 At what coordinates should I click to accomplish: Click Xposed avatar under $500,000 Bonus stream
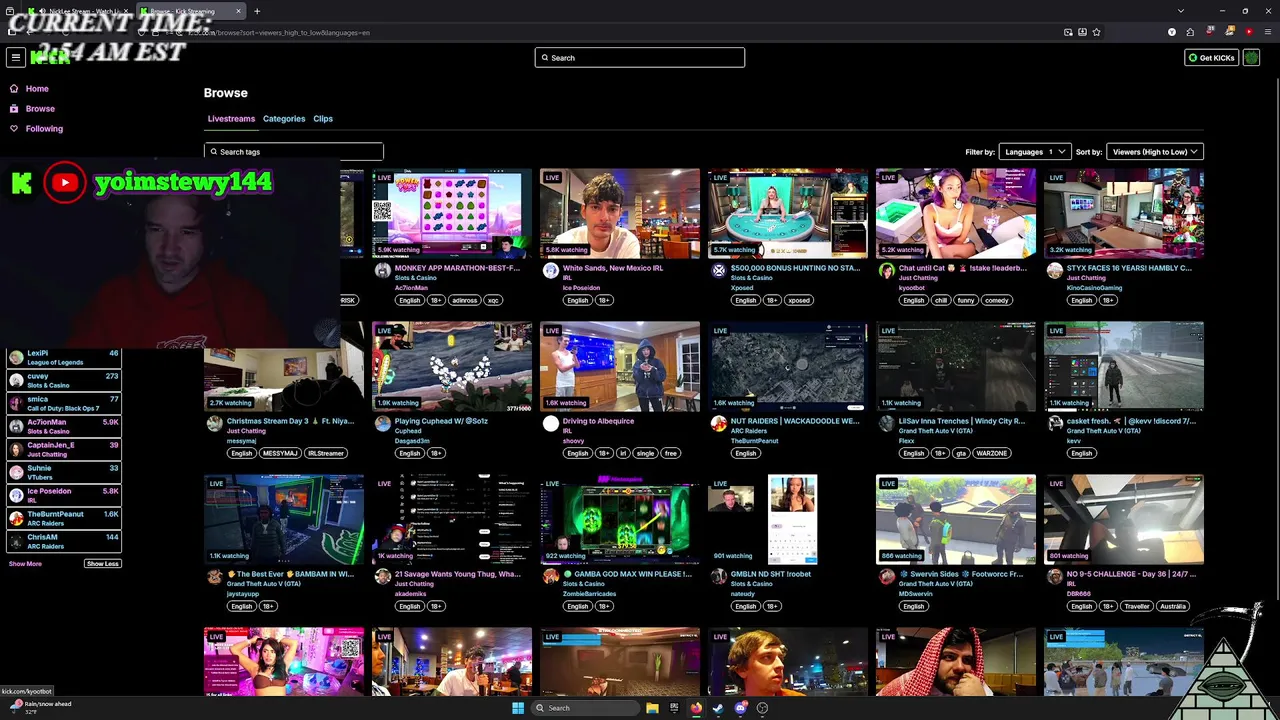719,270
